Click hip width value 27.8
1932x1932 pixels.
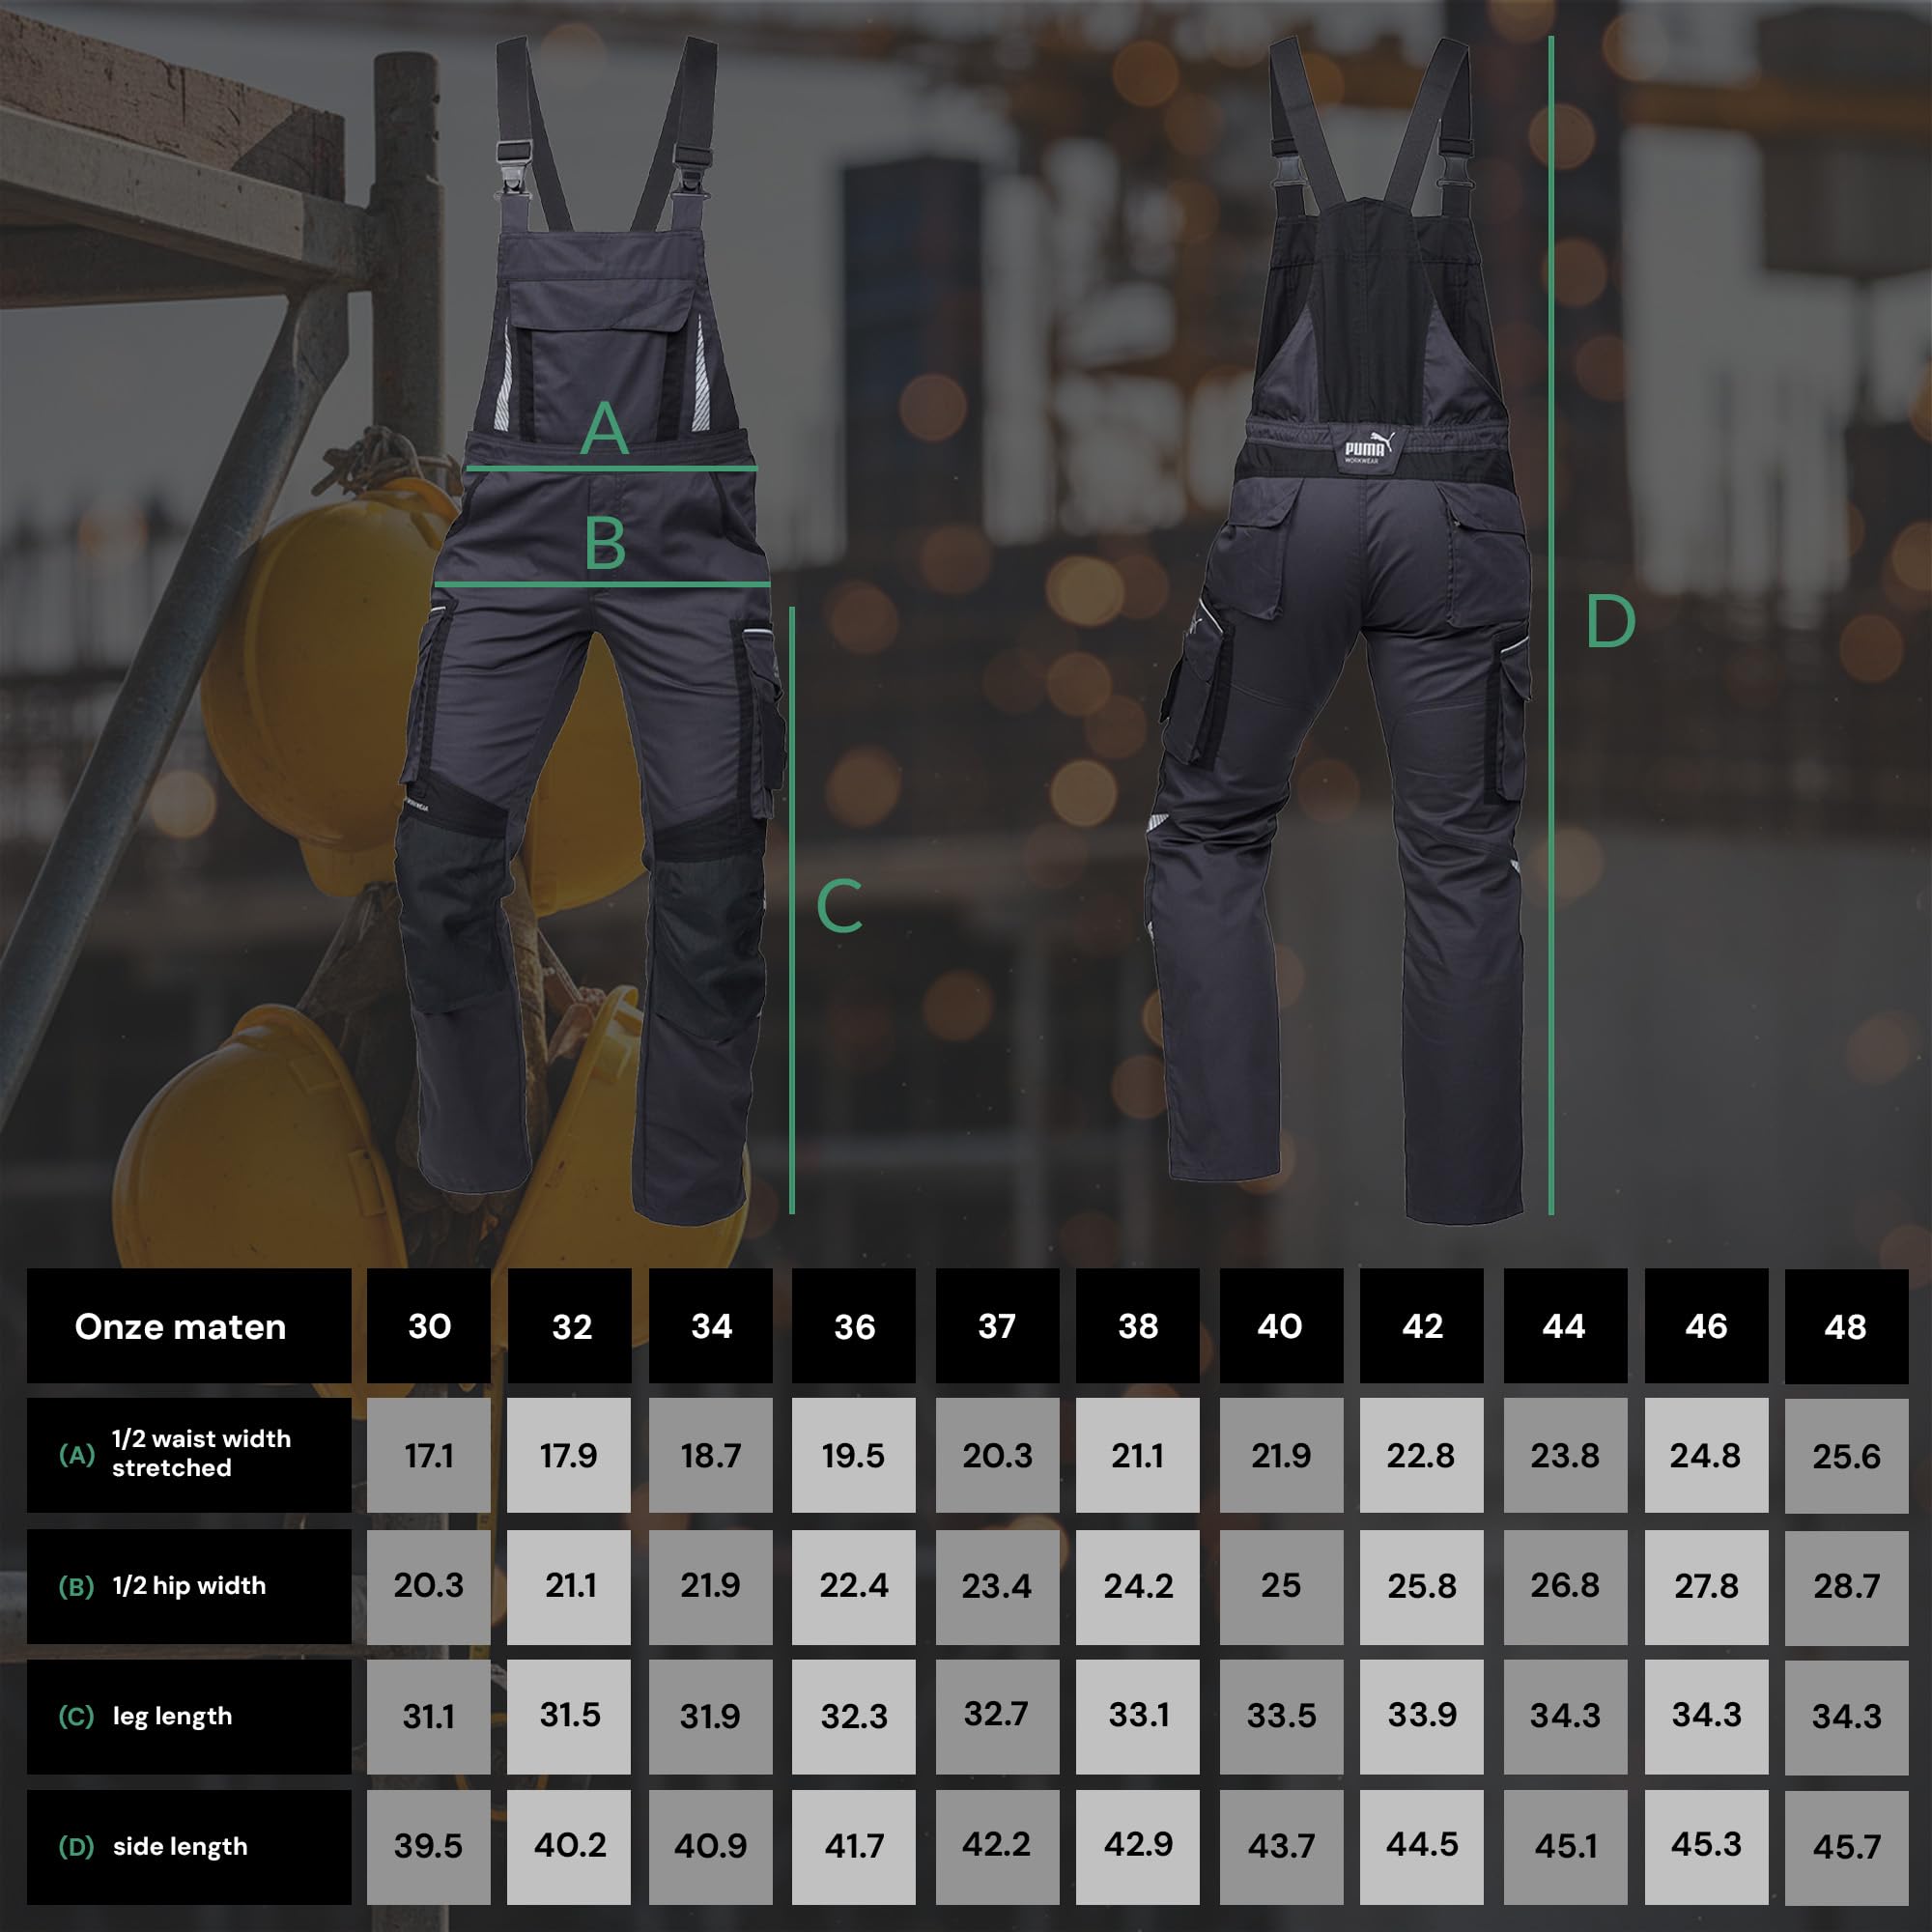pos(1707,1586)
